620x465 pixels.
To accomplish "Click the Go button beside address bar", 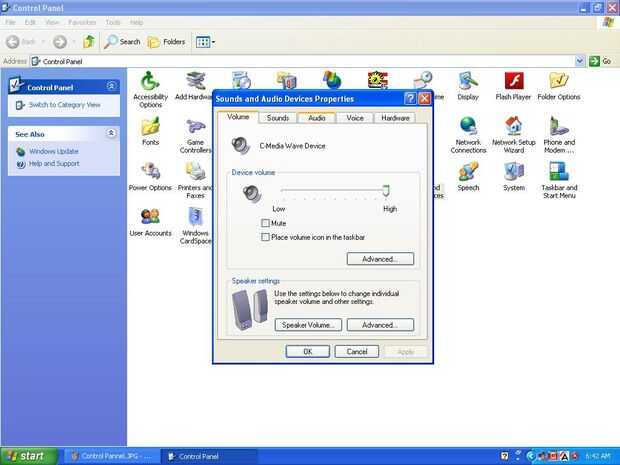I will [600, 61].
